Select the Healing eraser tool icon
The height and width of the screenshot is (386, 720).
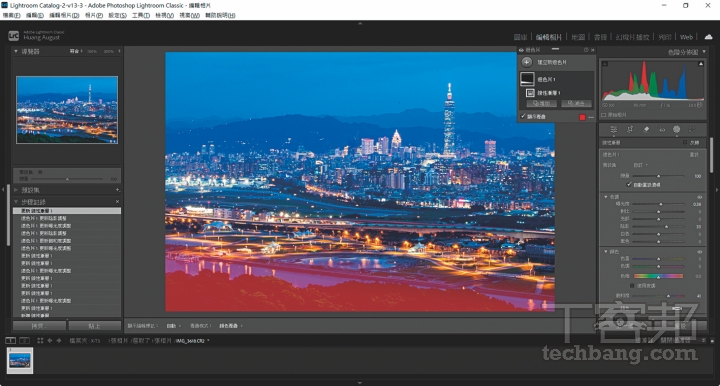coord(646,129)
